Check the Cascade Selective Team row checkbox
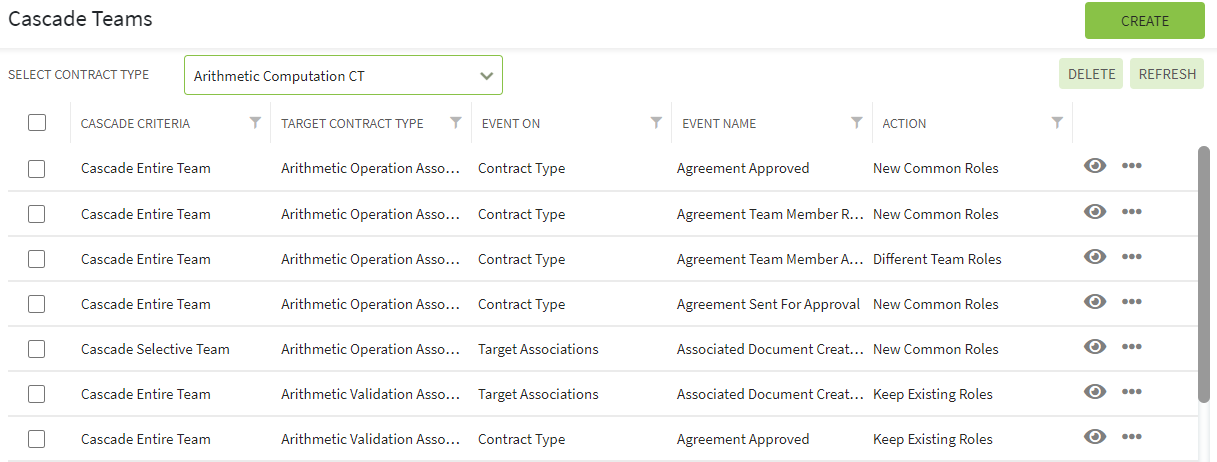 click(37, 349)
